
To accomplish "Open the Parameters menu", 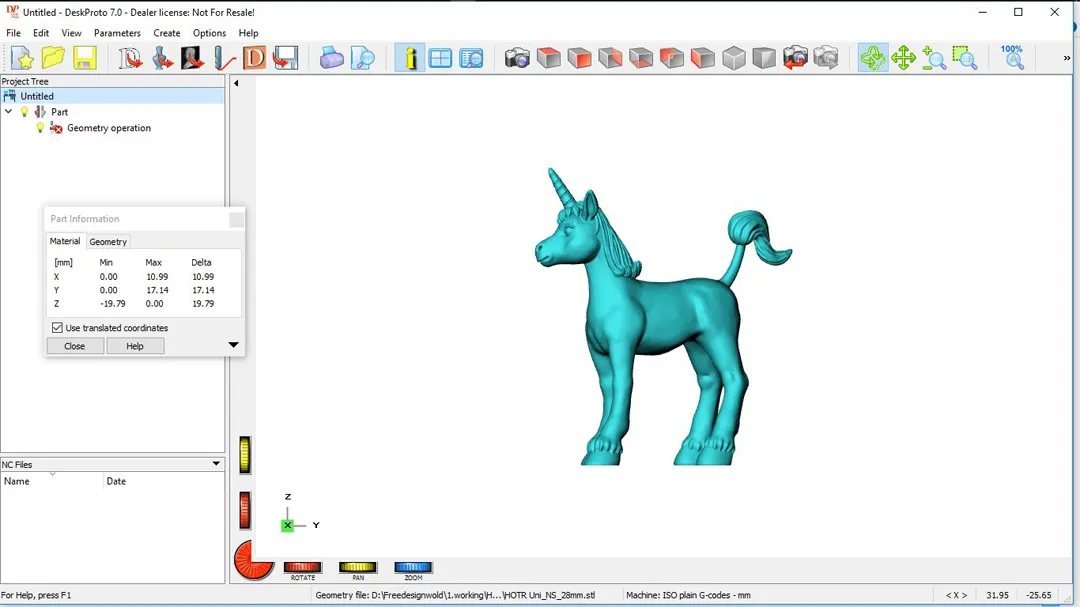I will (x=117, y=33).
